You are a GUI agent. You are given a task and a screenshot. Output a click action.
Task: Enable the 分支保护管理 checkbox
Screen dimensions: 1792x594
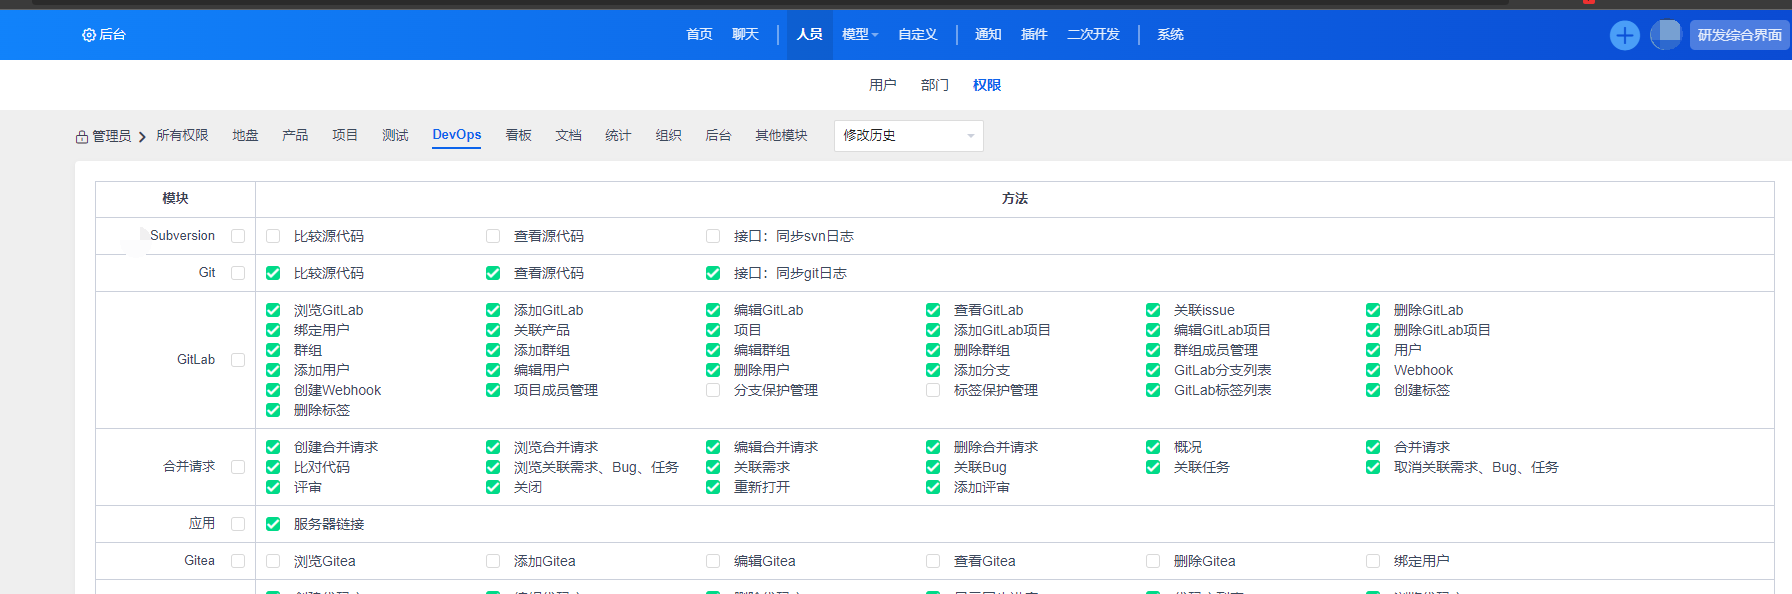[713, 390]
